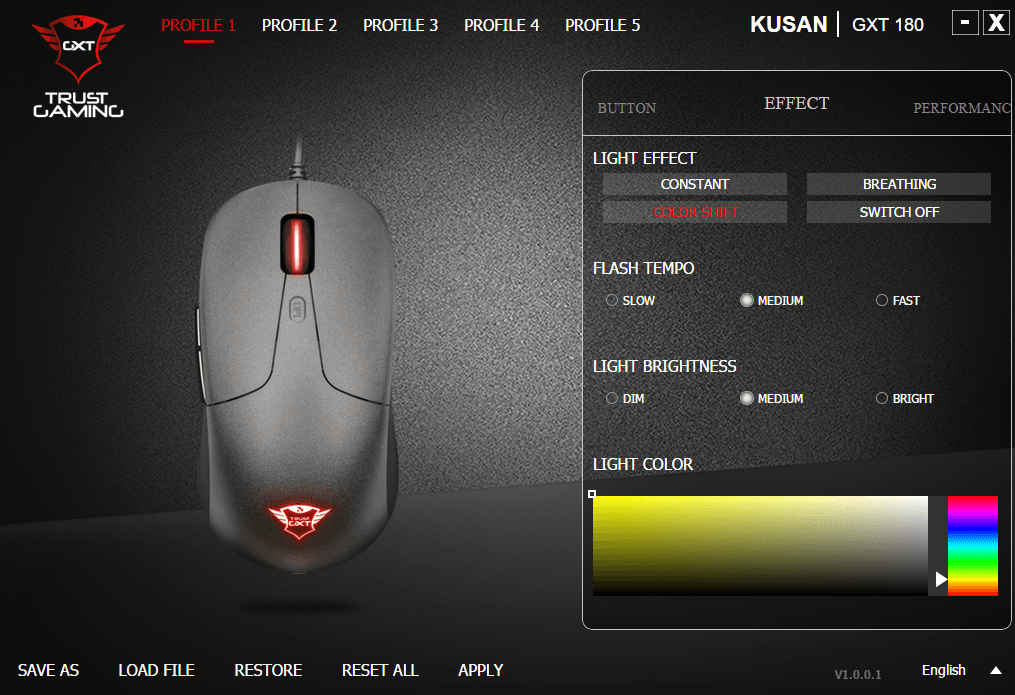Expand the English language dropdown arrow
Screen dimensions: 1015x695
pyautogui.click(x=996, y=670)
